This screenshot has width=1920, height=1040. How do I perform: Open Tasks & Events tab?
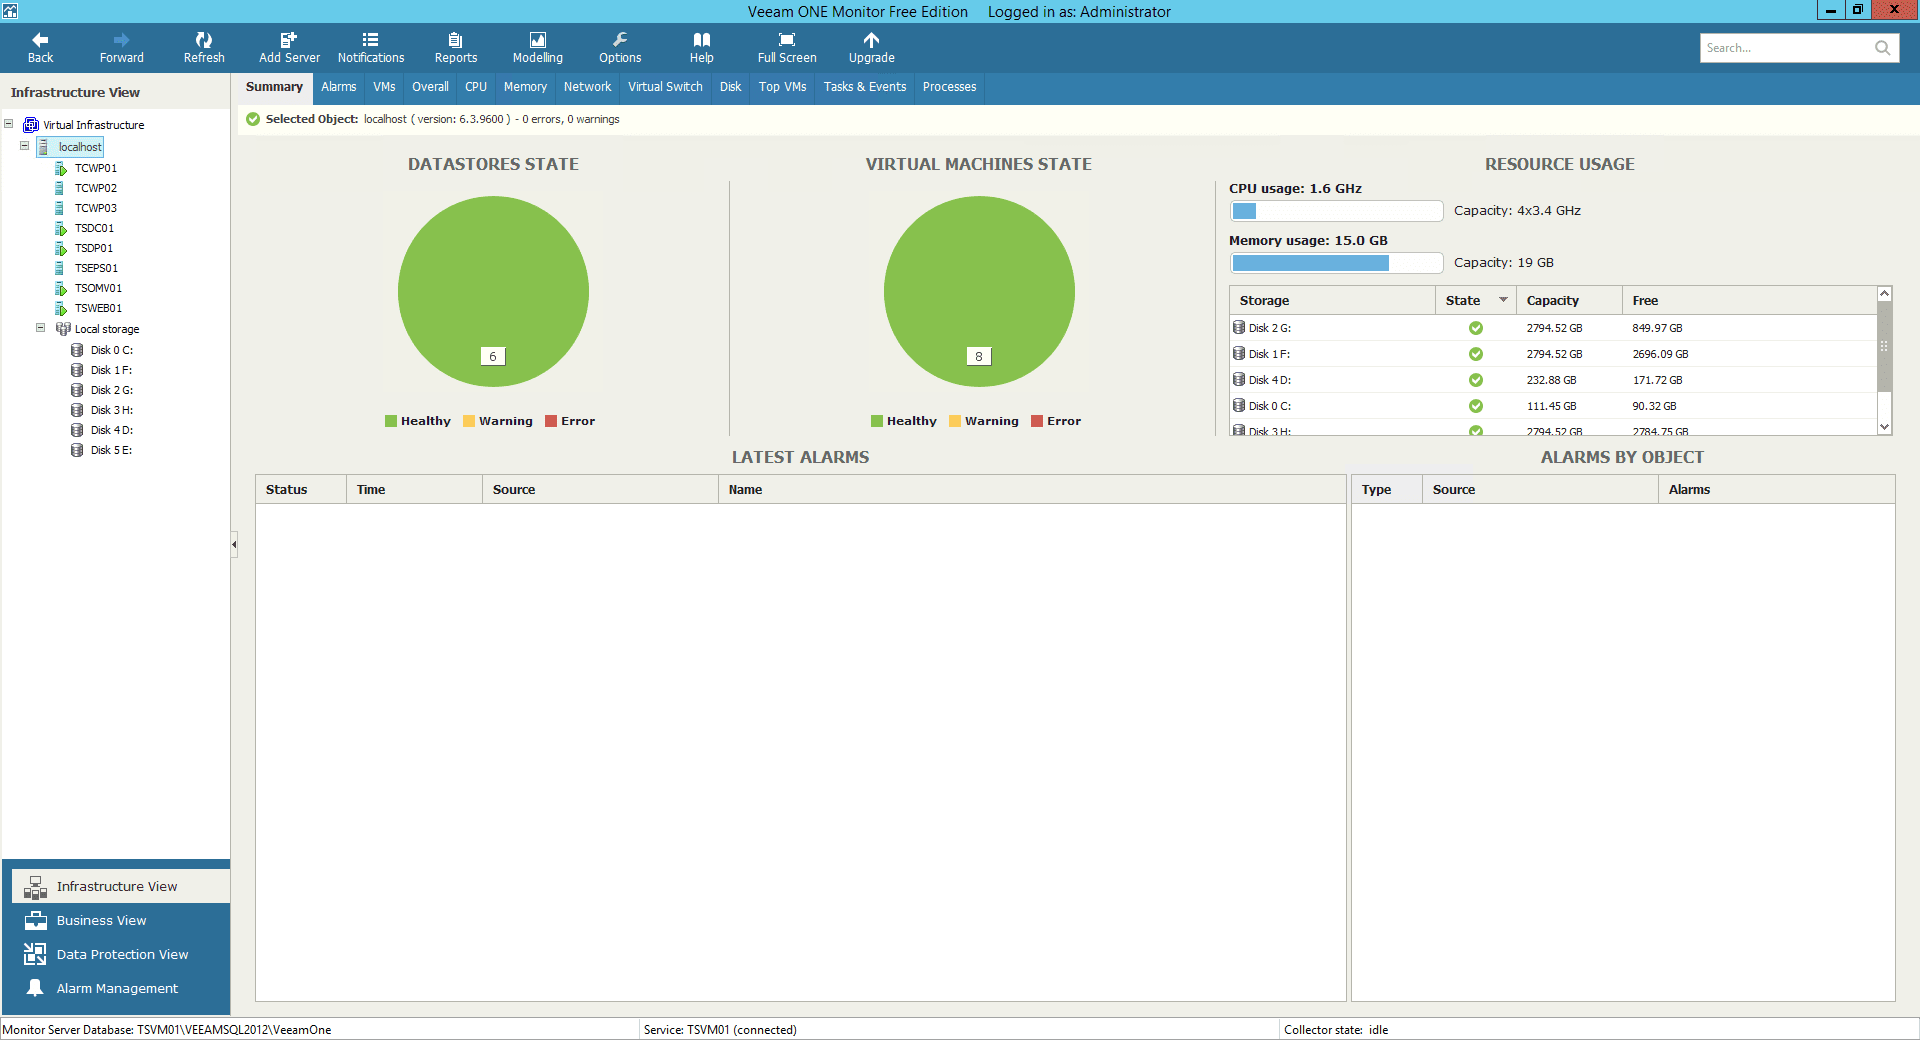coord(865,87)
